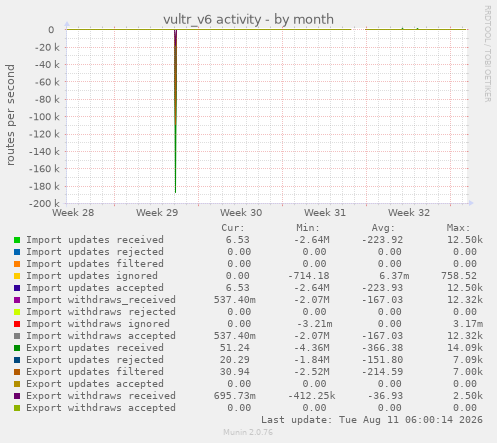Click the -714.18 minimum value

[x=309, y=276]
